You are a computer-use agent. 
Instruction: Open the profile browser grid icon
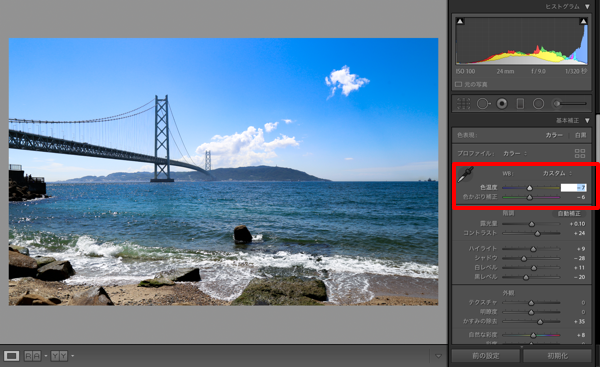pyautogui.click(x=580, y=153)
